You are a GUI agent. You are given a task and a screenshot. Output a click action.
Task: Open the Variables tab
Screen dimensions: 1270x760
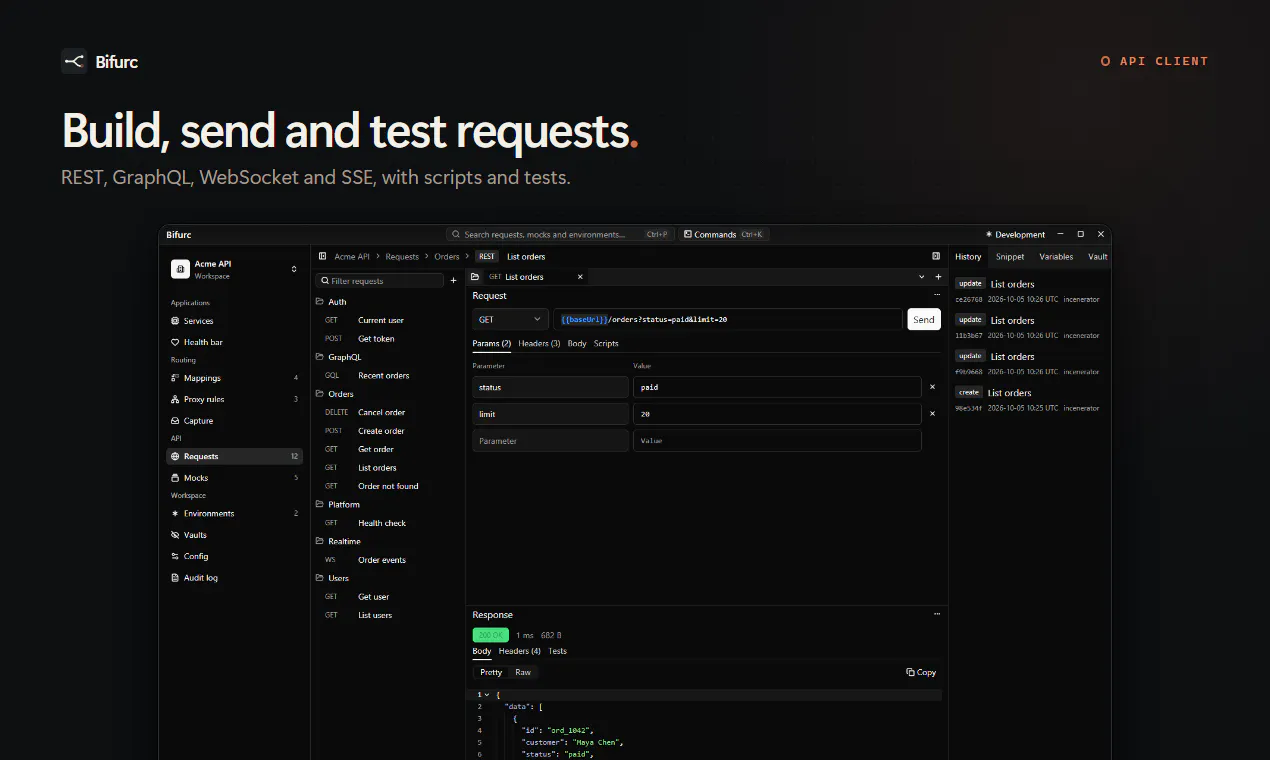pyautogui.click(x=1056, y=257)
